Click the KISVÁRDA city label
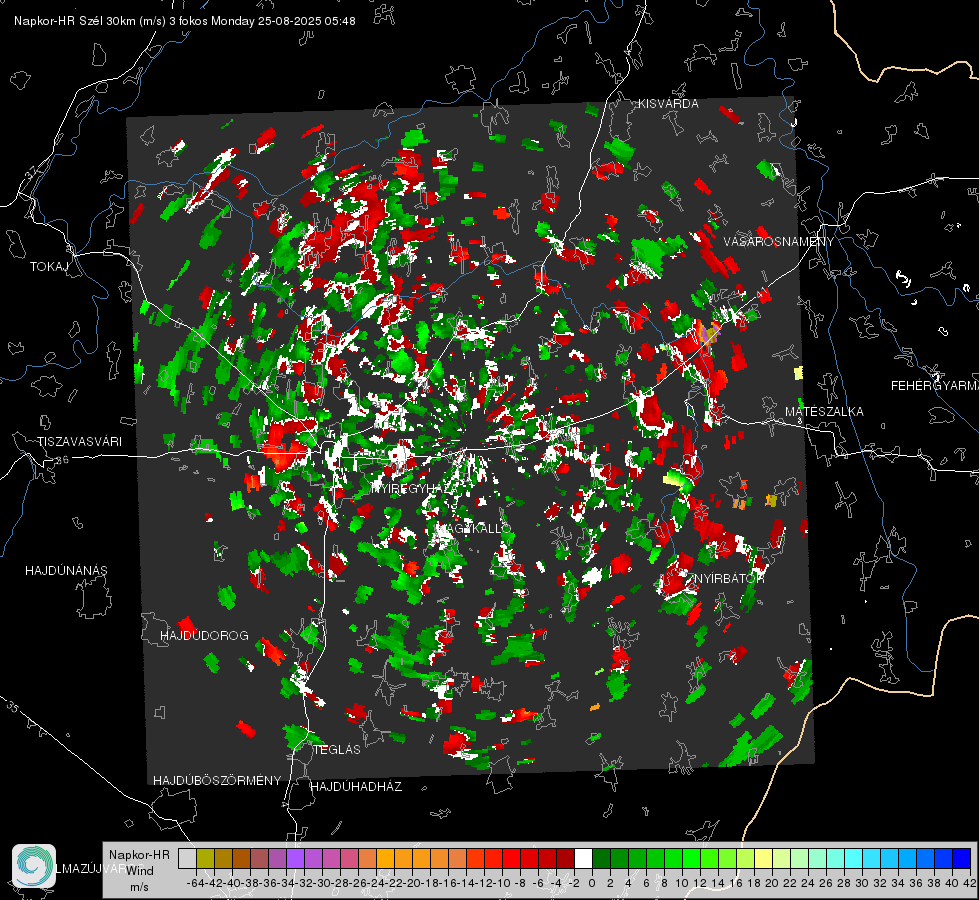Viewport: 979px width, 900px height. (x=668, y=104)
